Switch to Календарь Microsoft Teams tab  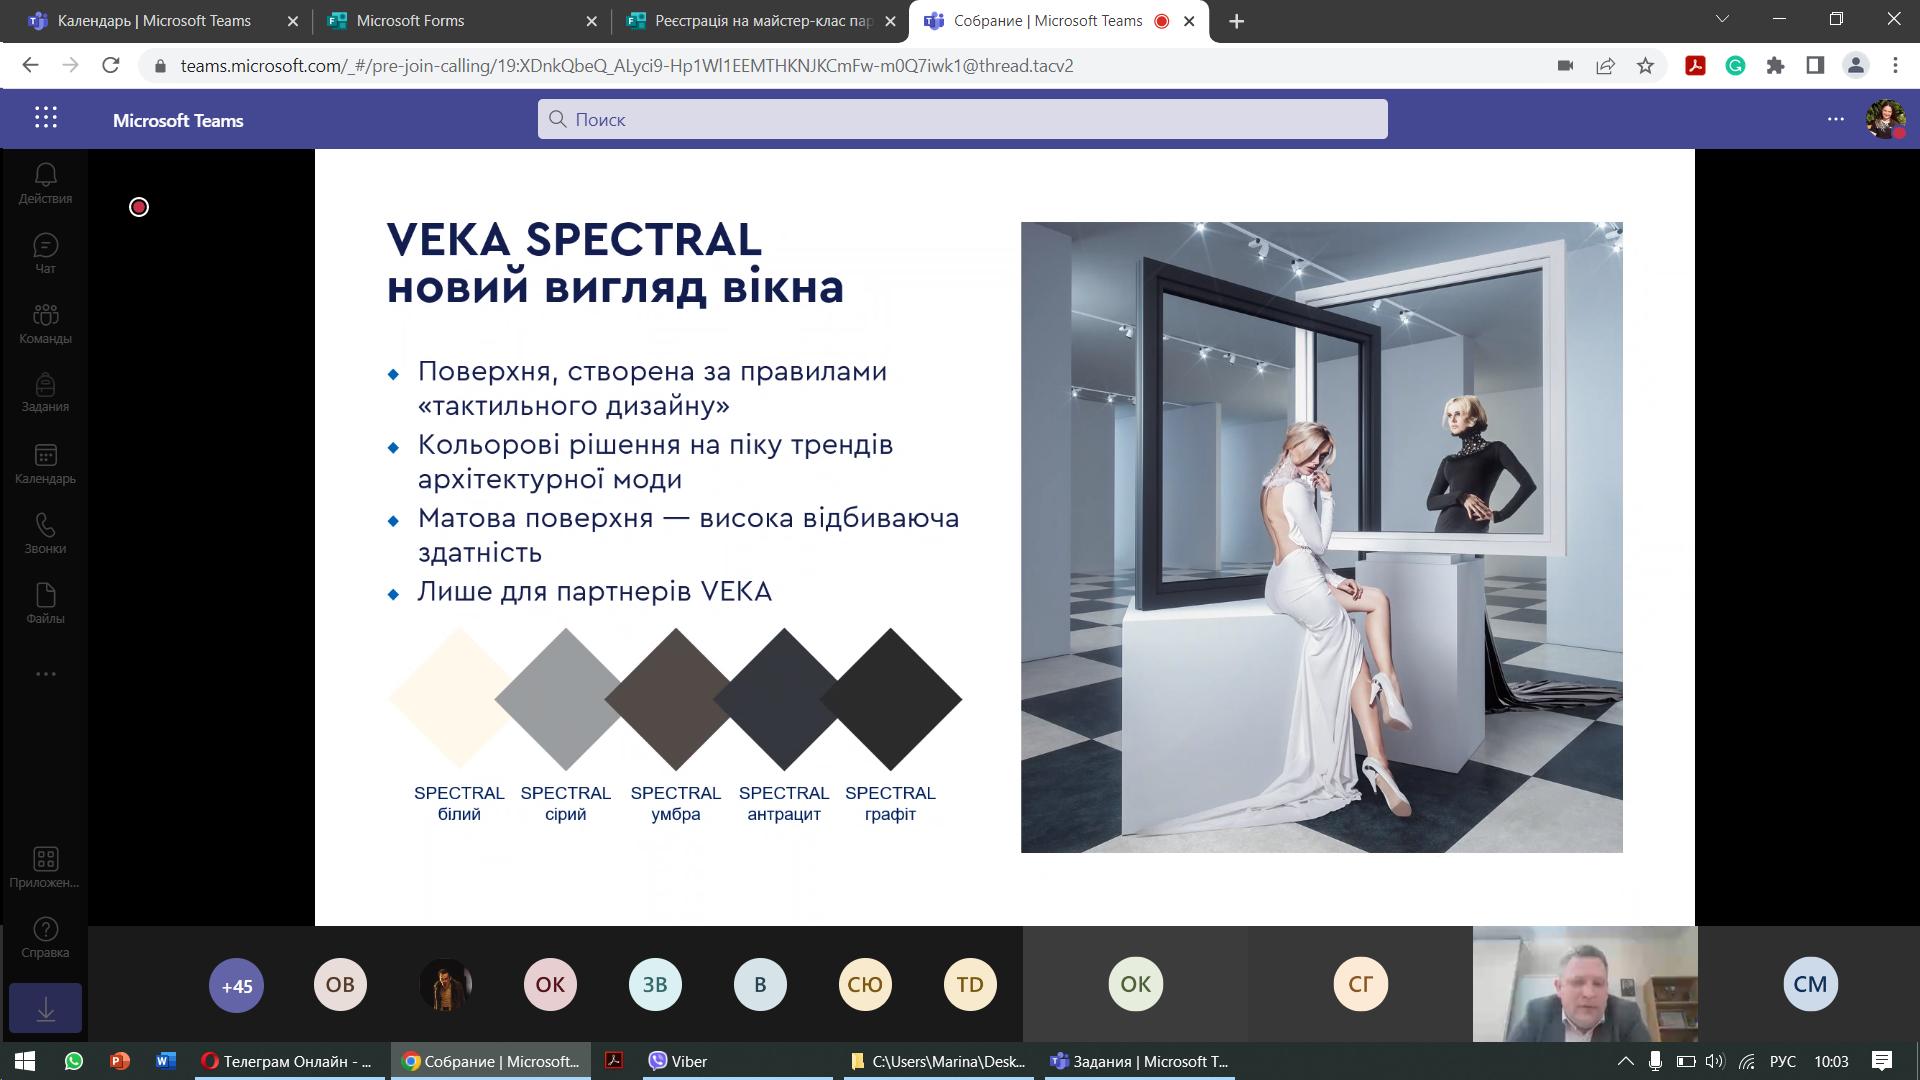coord(162,21)
